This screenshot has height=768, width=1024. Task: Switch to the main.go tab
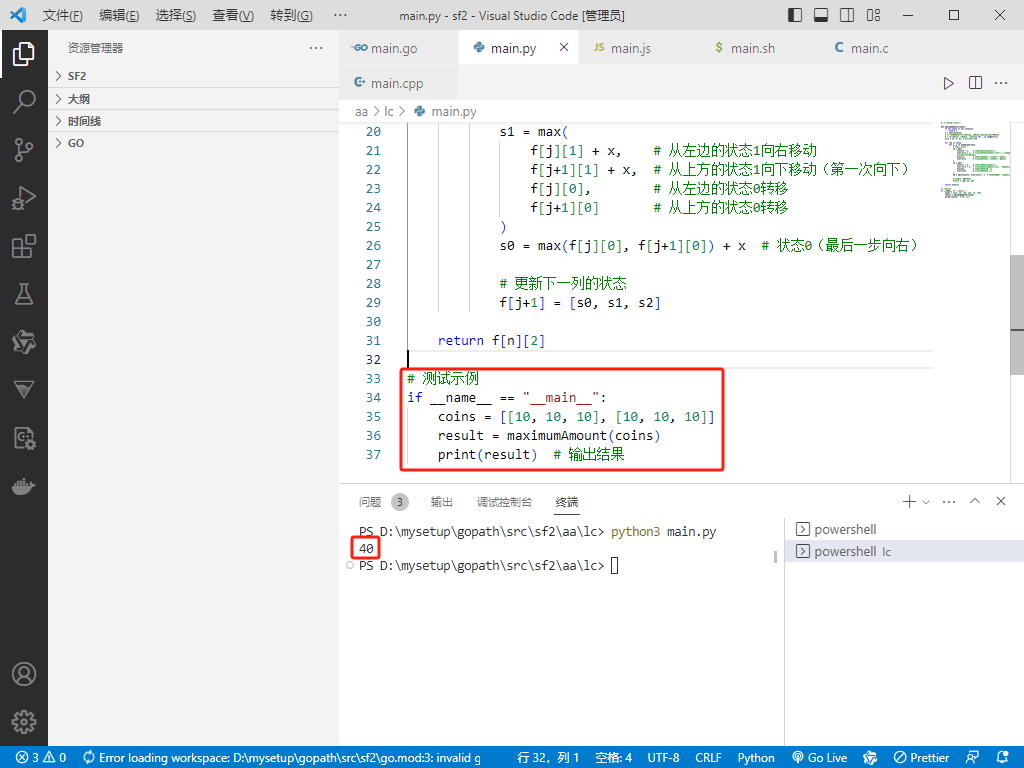(x=398, y=48)
